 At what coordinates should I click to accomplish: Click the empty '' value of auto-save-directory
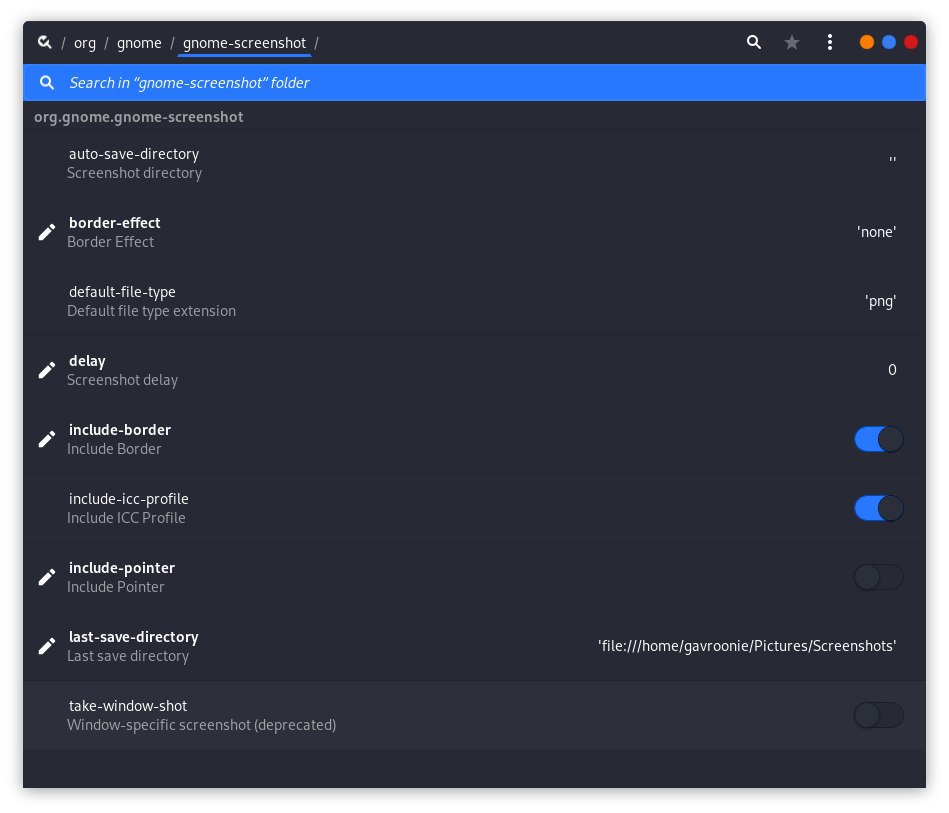[x=892, y=160]
